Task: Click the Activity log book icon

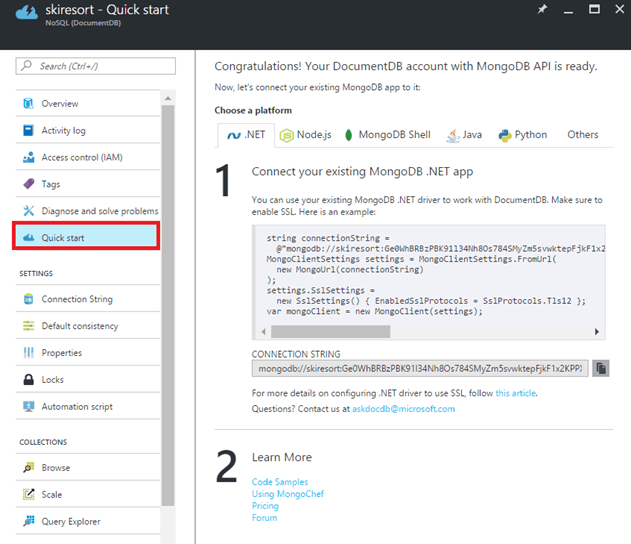Action: pyautogui.click(x=28, y=130)
